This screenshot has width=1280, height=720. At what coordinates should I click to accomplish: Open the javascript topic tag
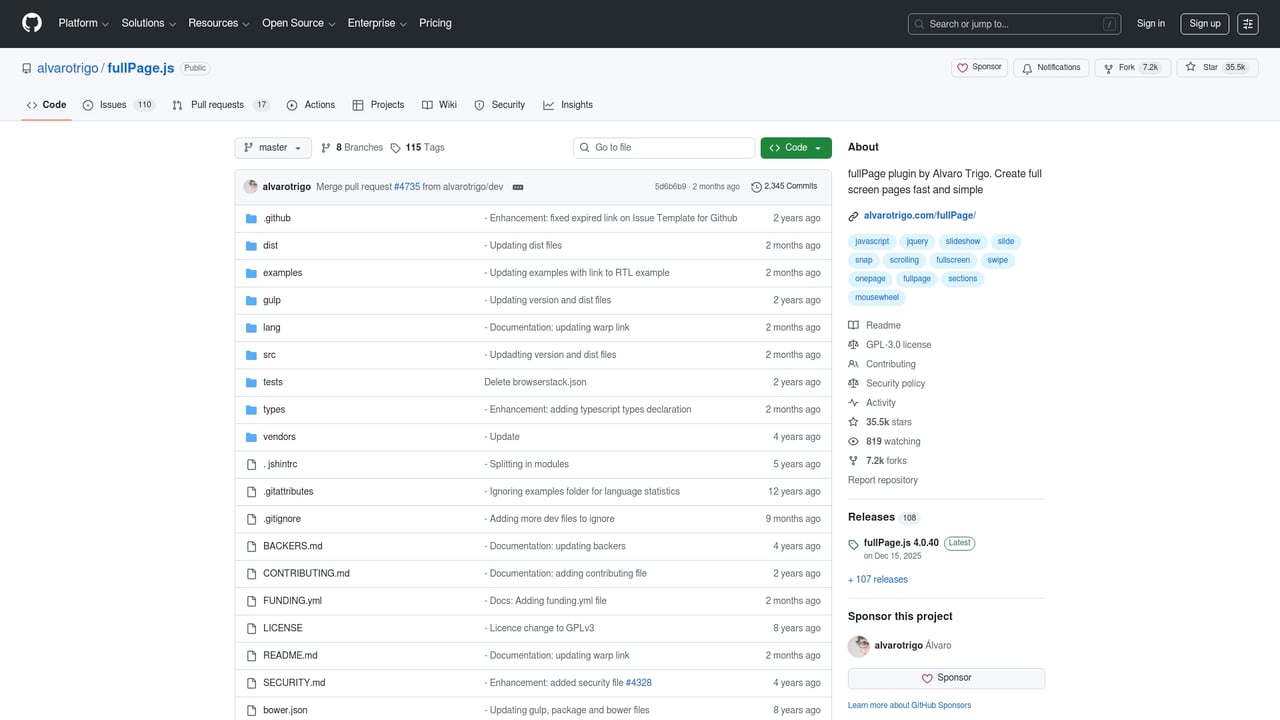click(x=871, y=241)
